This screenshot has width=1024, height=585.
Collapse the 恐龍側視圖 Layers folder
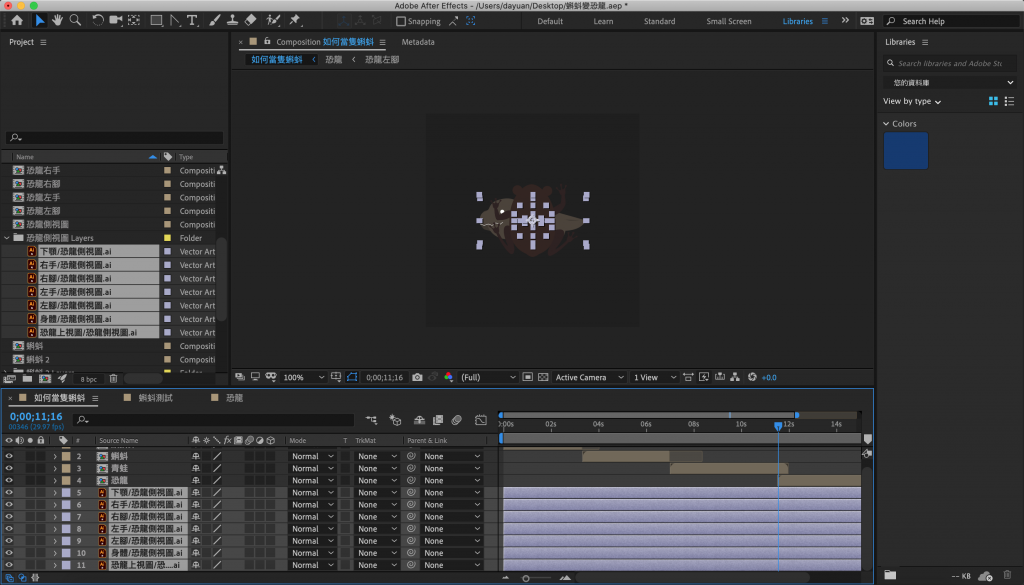(x=7, y=238)
